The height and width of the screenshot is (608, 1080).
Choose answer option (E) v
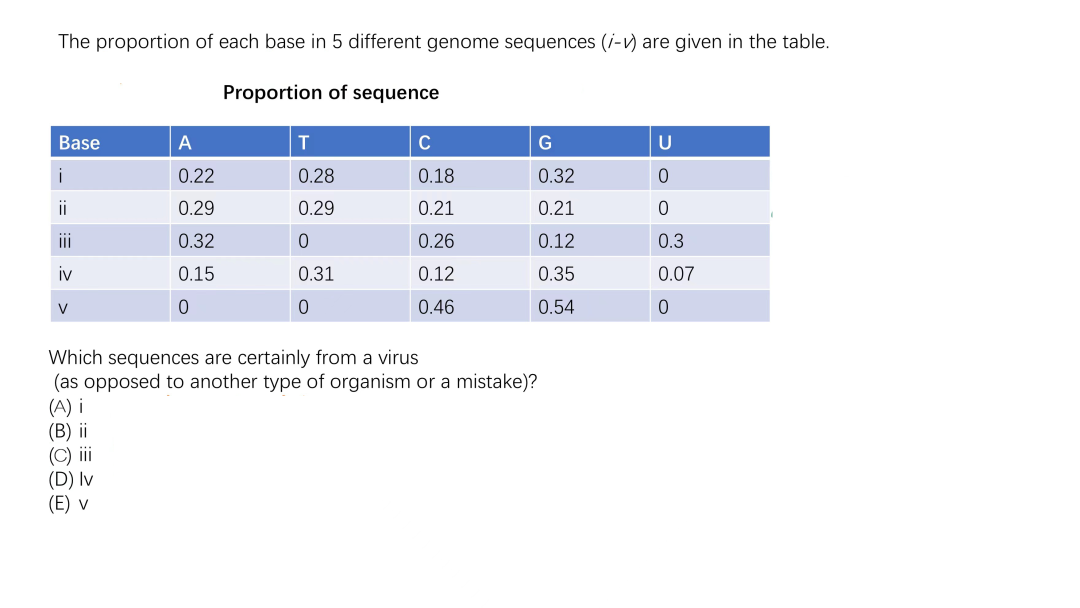click(x=68, y=503)
